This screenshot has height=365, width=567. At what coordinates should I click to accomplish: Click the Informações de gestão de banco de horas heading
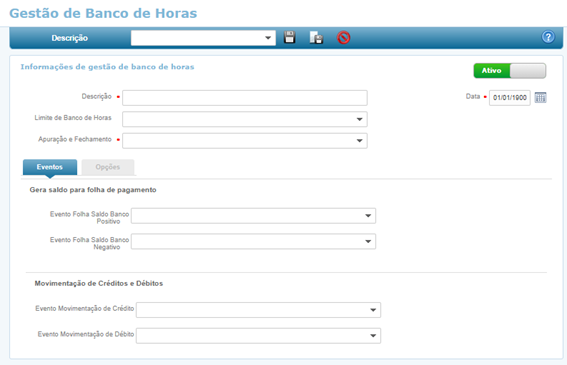[x=107, y=67]
